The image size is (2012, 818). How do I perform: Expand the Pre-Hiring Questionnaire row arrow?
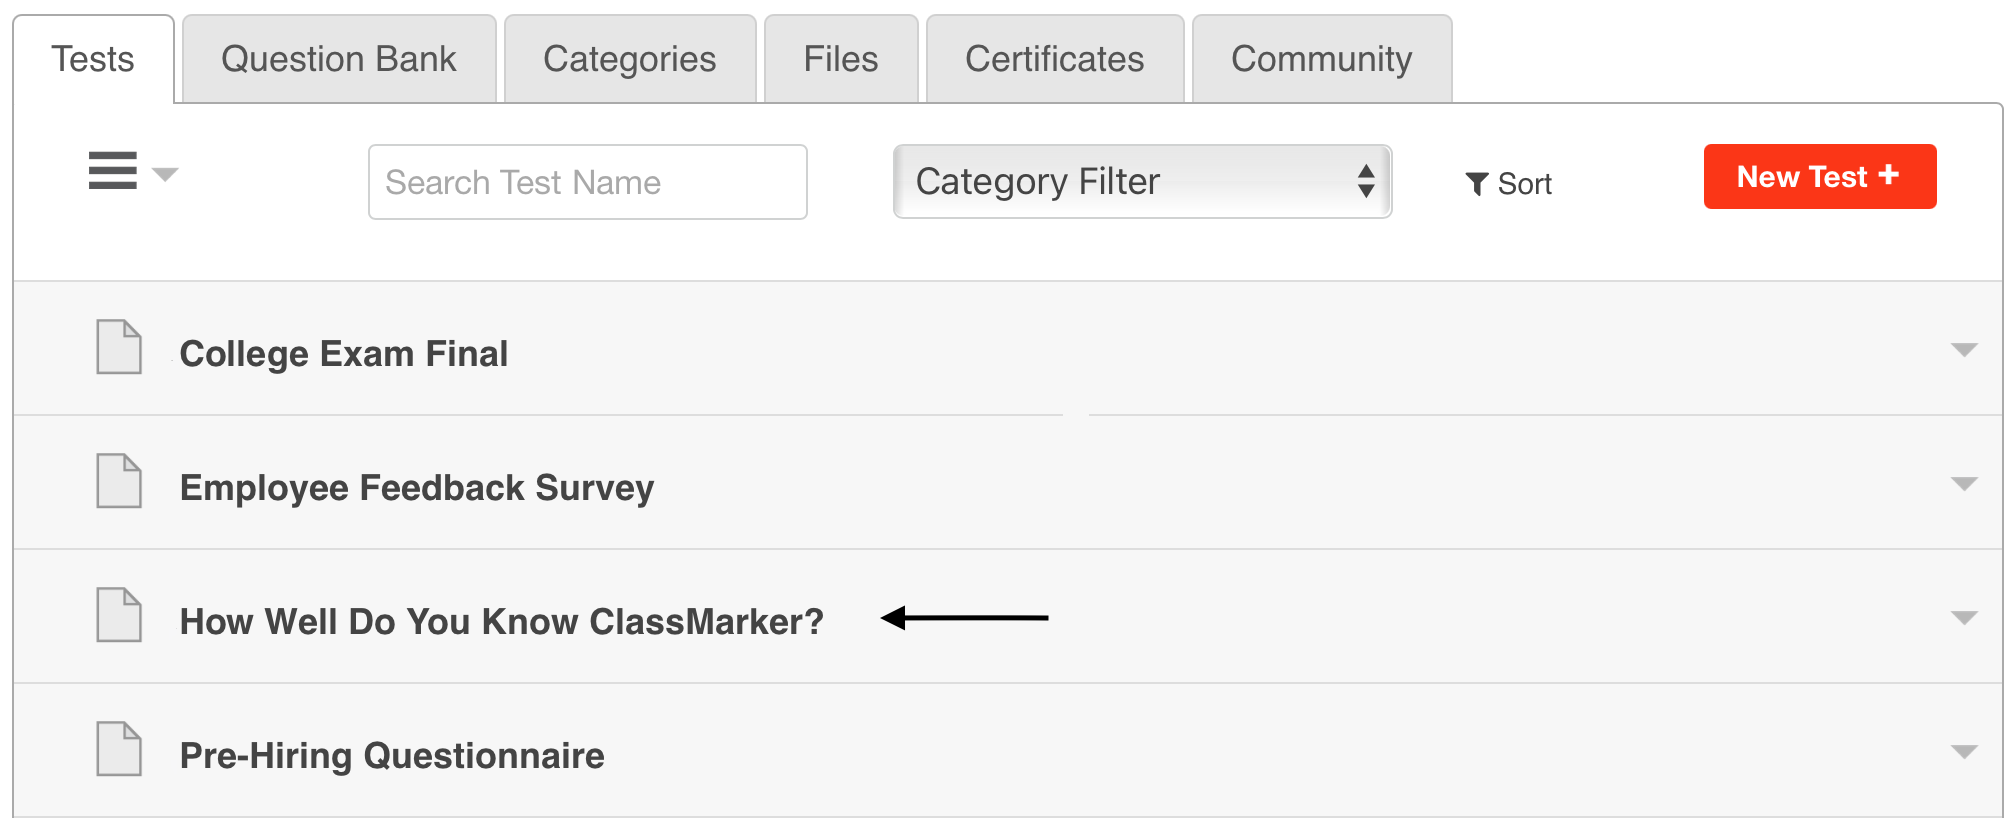1963,752
